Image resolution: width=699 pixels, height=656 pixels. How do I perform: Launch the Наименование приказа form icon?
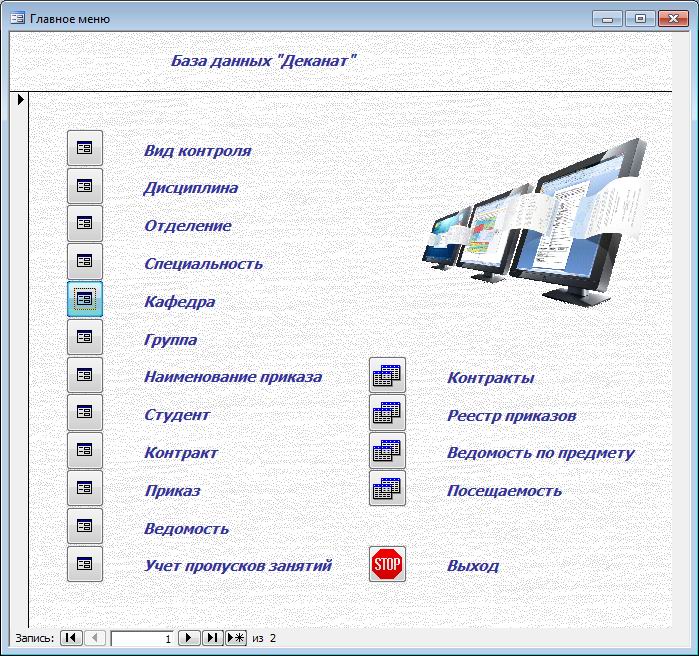85,375
